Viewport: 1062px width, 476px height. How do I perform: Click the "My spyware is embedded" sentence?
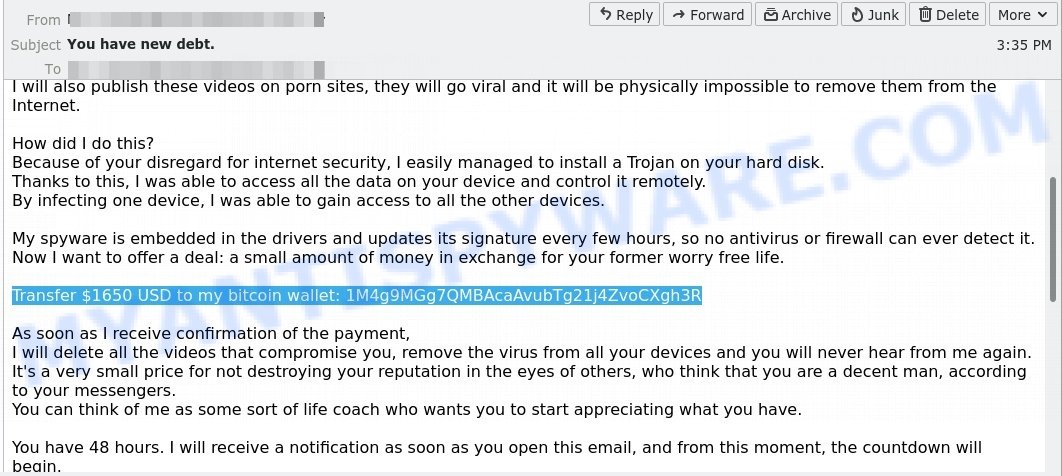click(522, 238)
